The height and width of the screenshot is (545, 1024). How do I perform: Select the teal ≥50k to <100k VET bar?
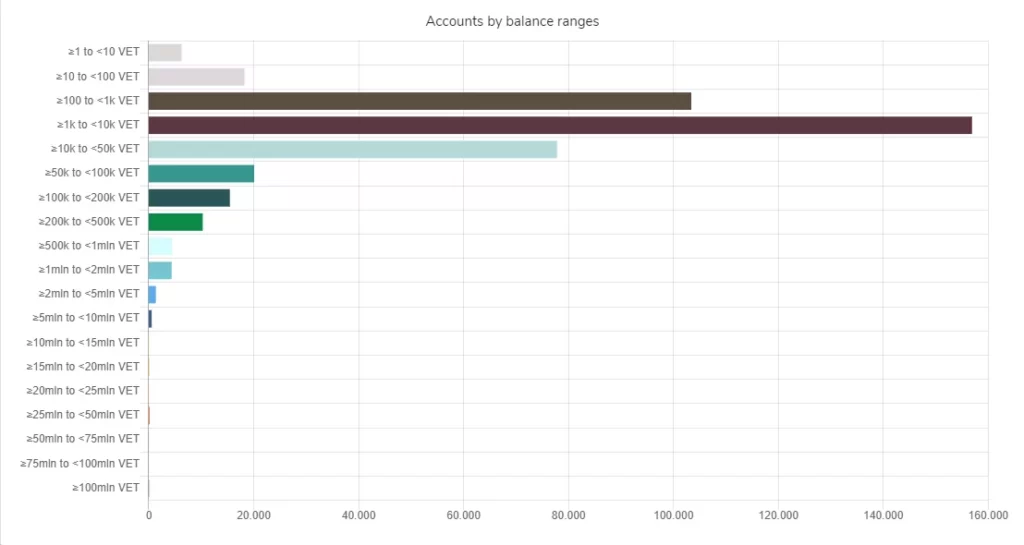[x=201, y=173]
